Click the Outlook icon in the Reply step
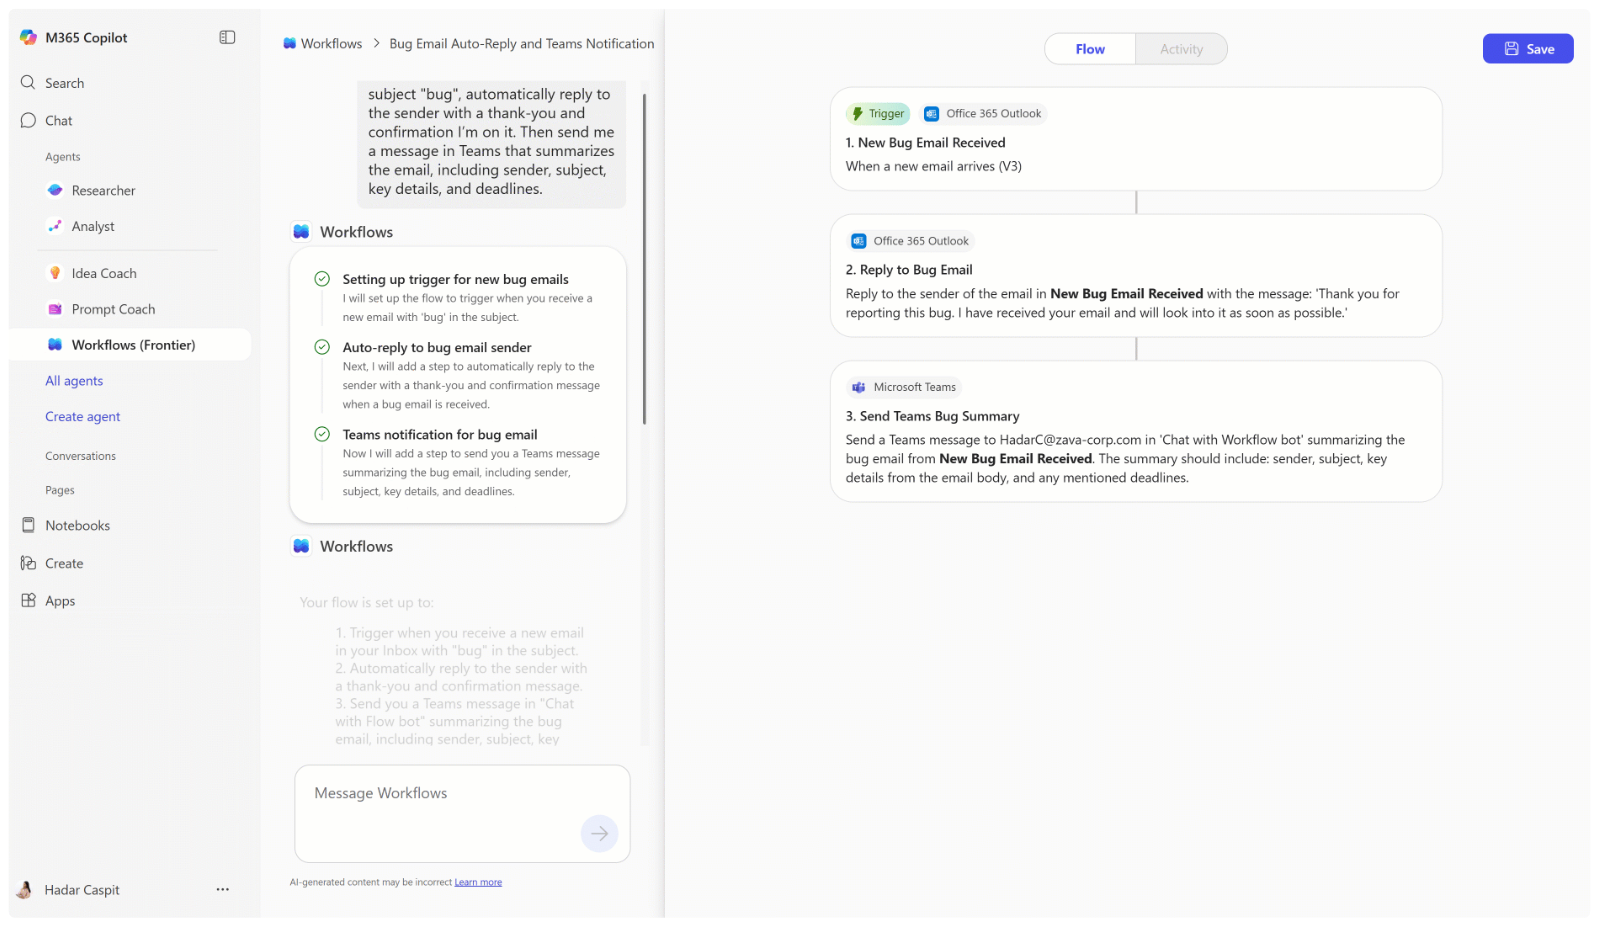This screenshot has height=932, width=1604. [x=858, y=241]
